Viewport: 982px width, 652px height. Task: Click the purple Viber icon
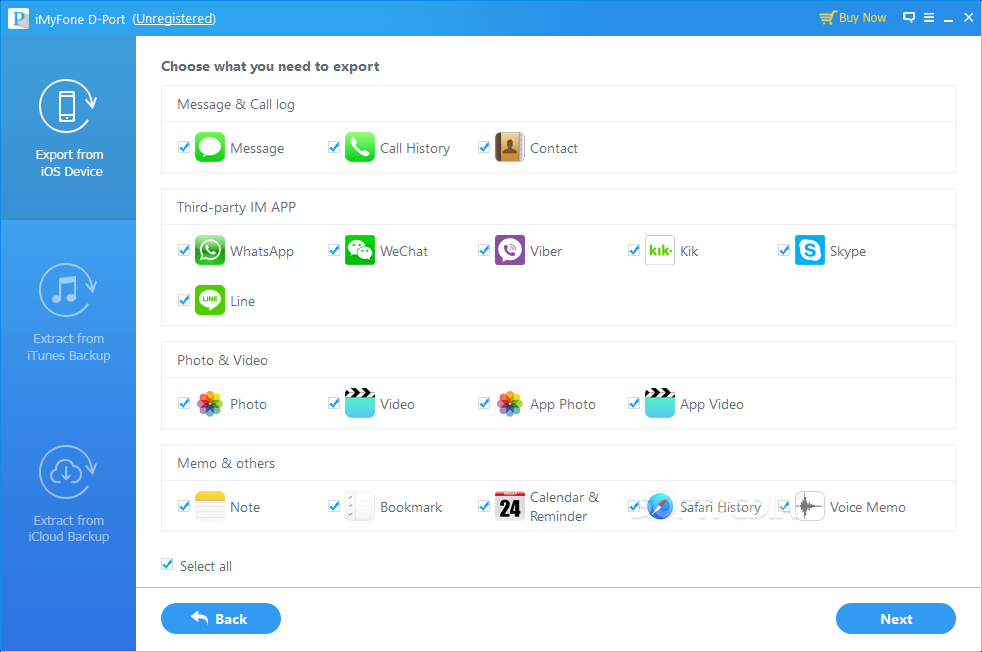[x=510, y=251]
